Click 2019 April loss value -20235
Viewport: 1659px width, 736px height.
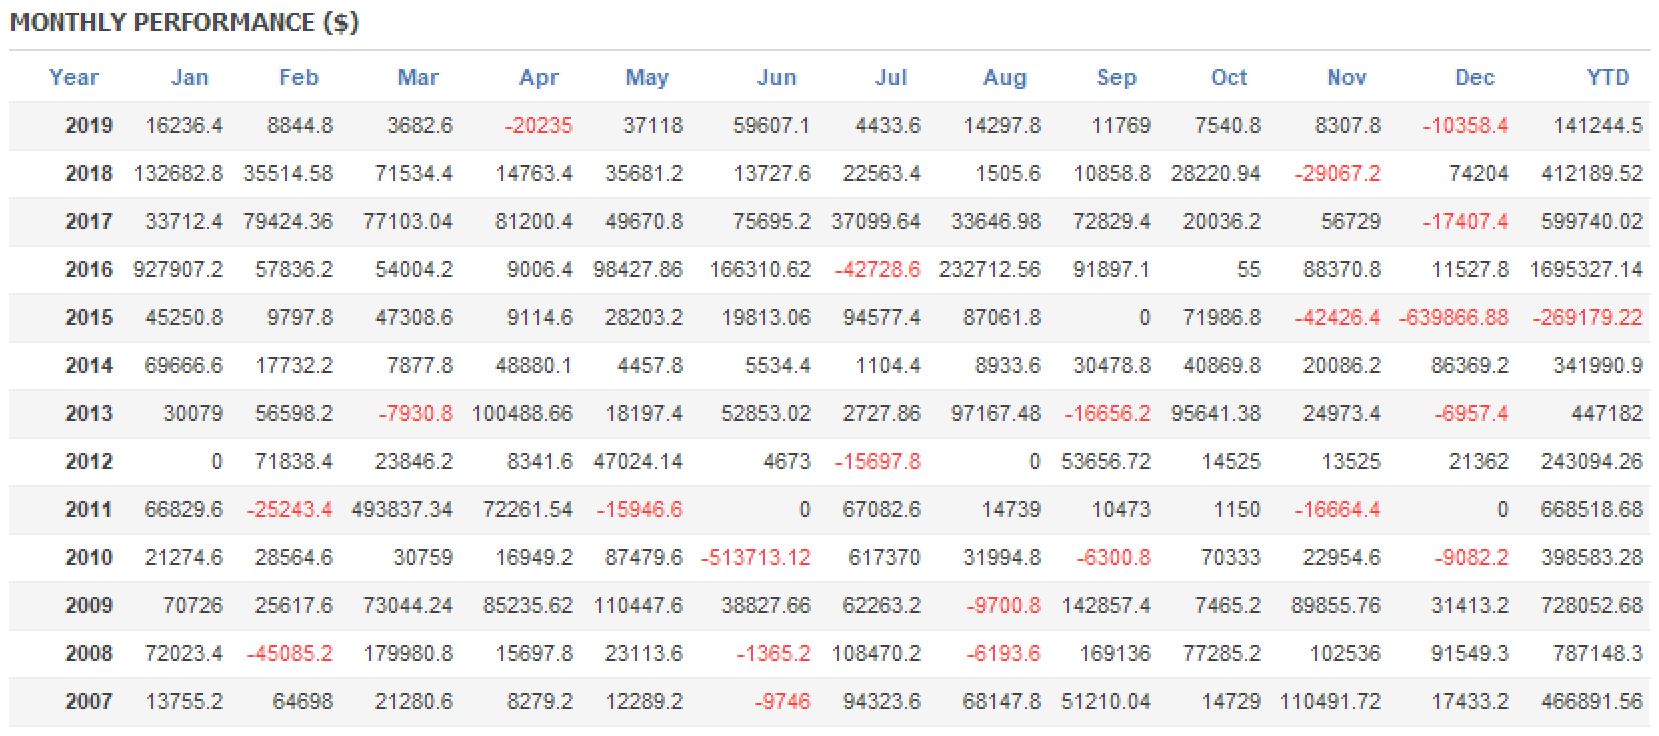(x=538, y=126)
